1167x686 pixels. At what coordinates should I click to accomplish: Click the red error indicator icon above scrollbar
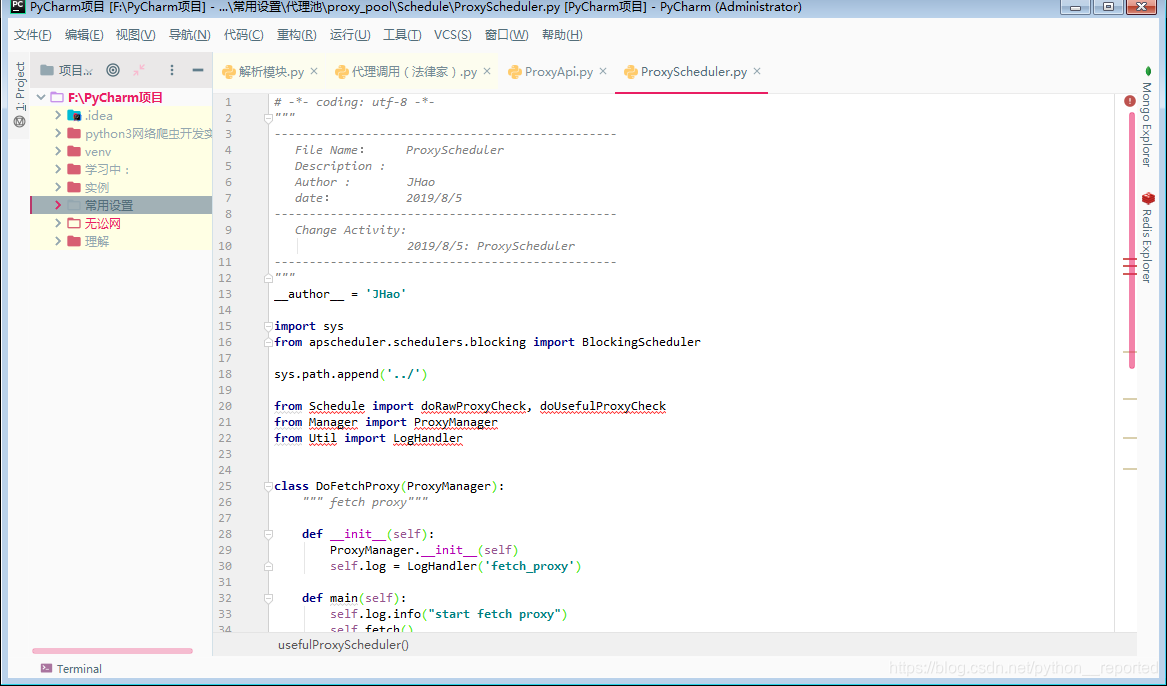click(1130, 100)
